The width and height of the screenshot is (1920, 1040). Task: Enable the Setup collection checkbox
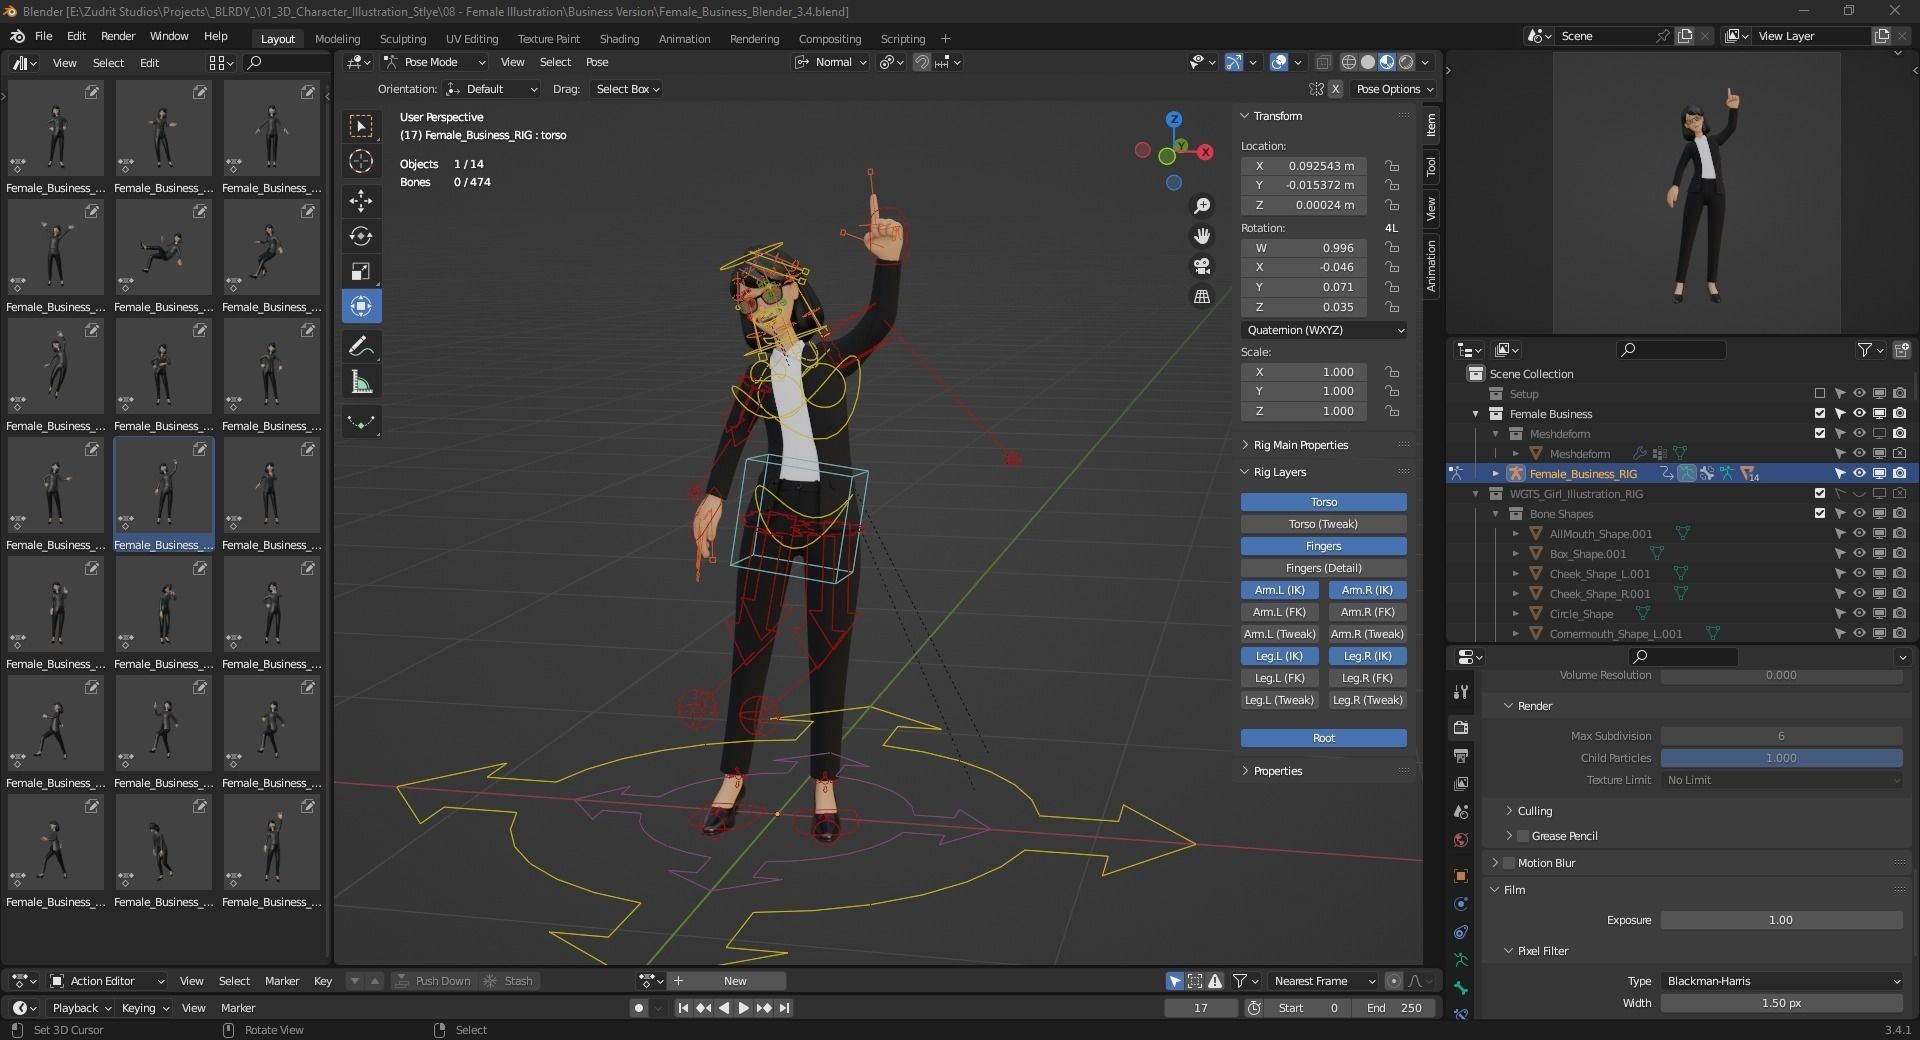click(x=1820, y=394)
